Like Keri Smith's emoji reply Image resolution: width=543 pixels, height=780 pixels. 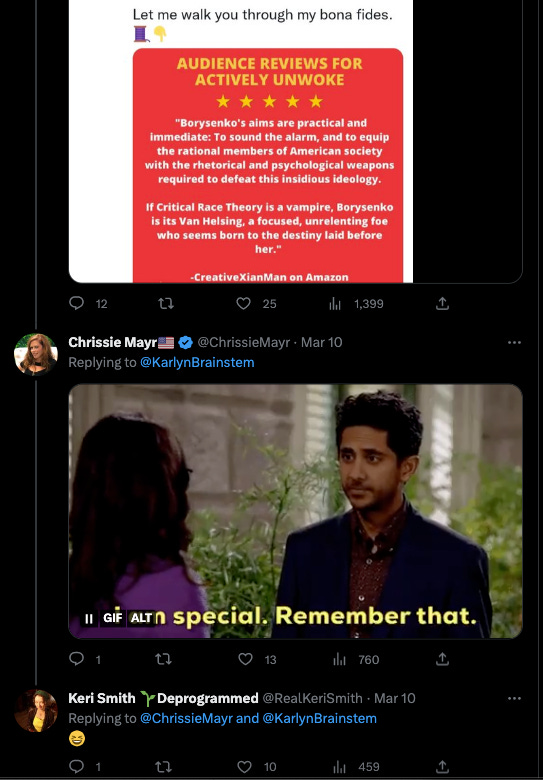[x=244, y=767]
